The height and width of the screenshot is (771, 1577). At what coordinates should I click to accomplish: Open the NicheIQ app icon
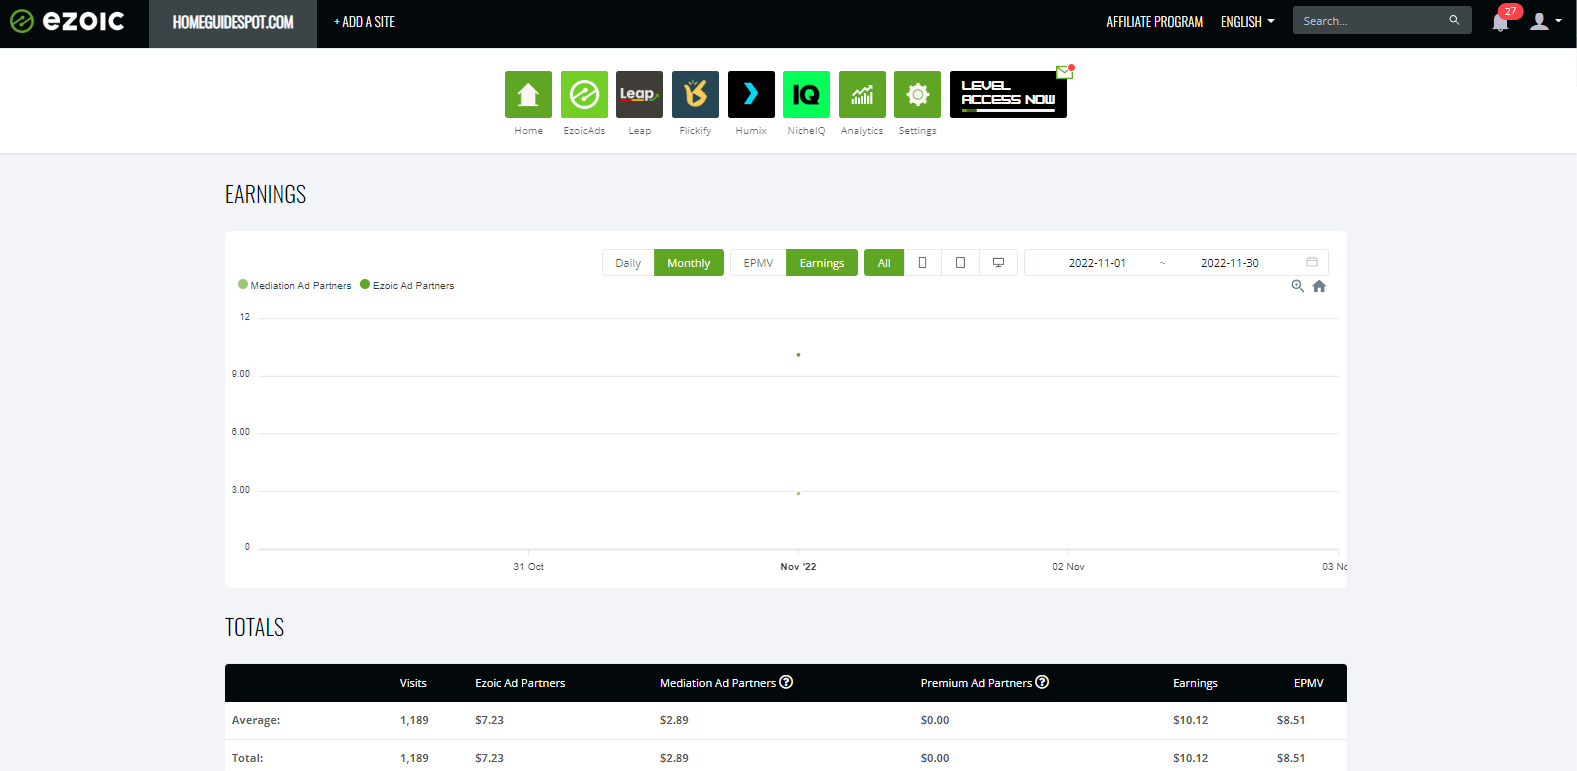pyautogui.click(x=806, y=94)
